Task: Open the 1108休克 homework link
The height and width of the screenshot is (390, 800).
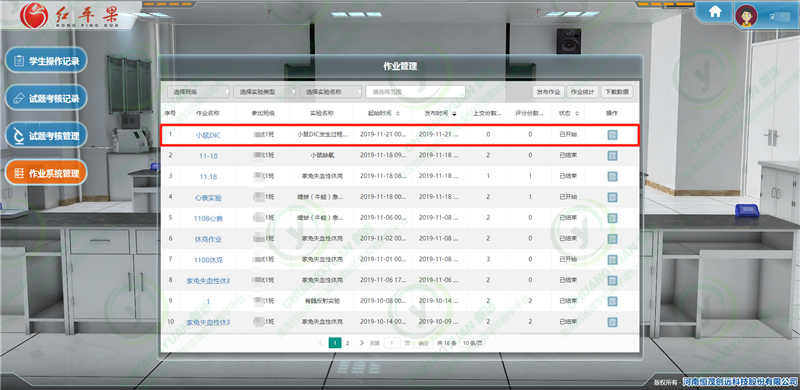Action: [208, 260]
